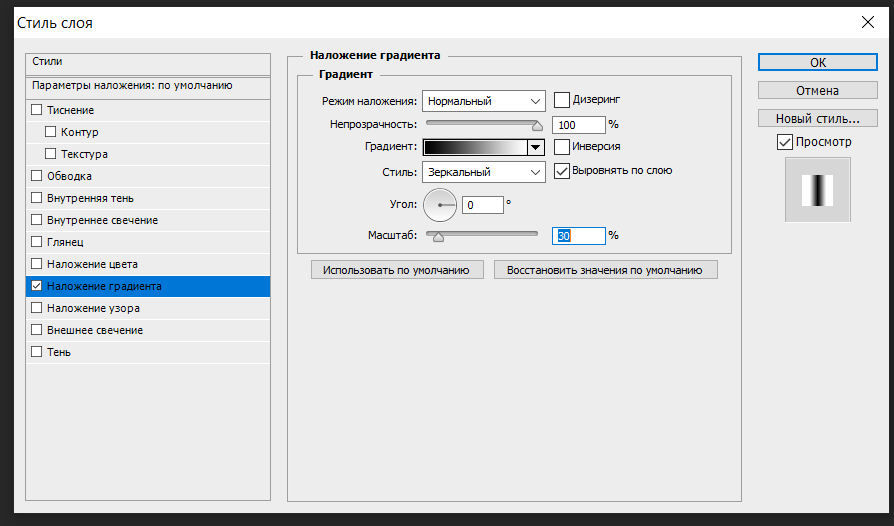
Task: Enable the Наложение узора checkbox
Action: pos(36,308)
